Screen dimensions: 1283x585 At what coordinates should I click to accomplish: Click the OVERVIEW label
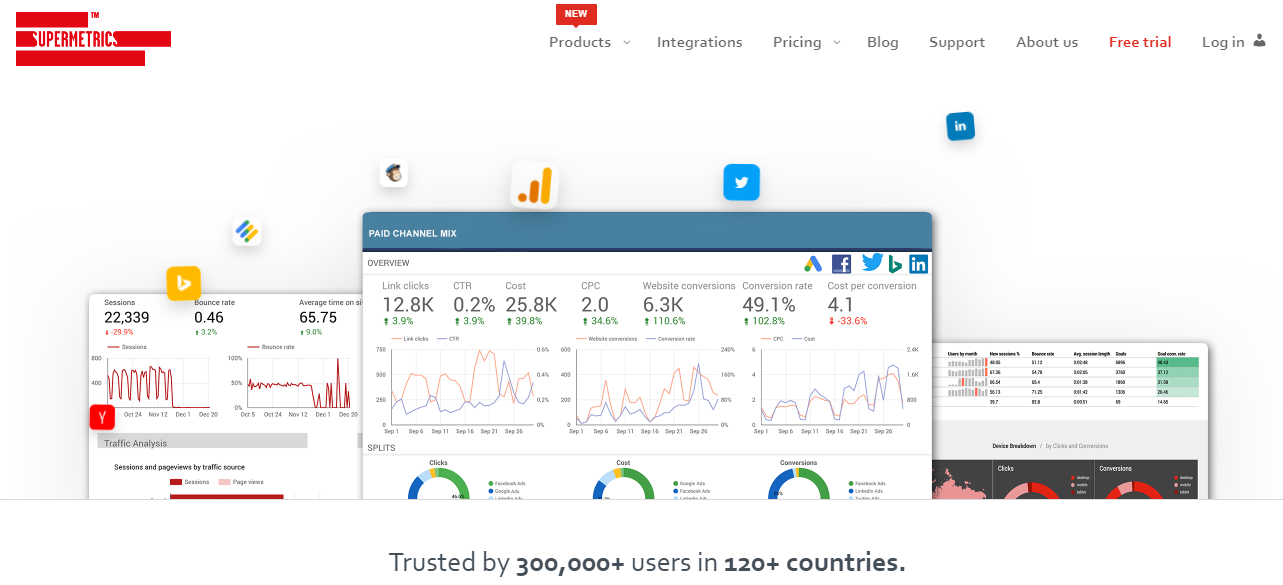pos(388,263)
